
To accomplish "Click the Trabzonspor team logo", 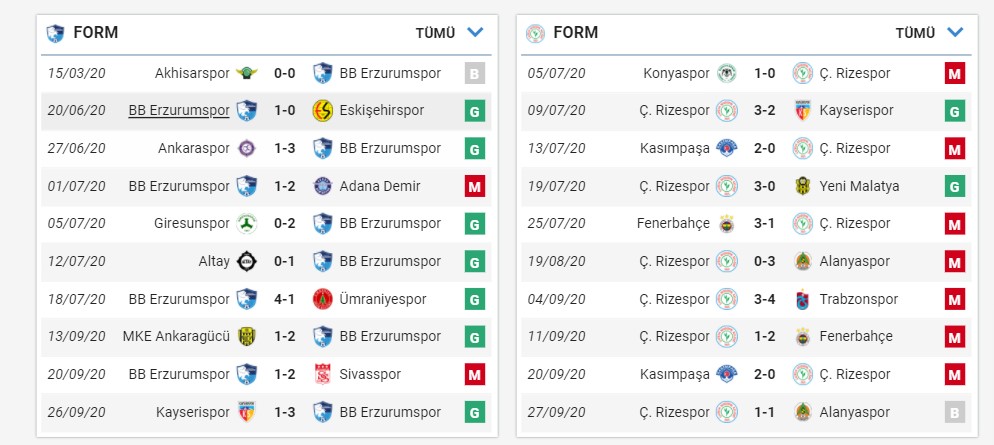I will pyautogui.click(x=802, y=299).
